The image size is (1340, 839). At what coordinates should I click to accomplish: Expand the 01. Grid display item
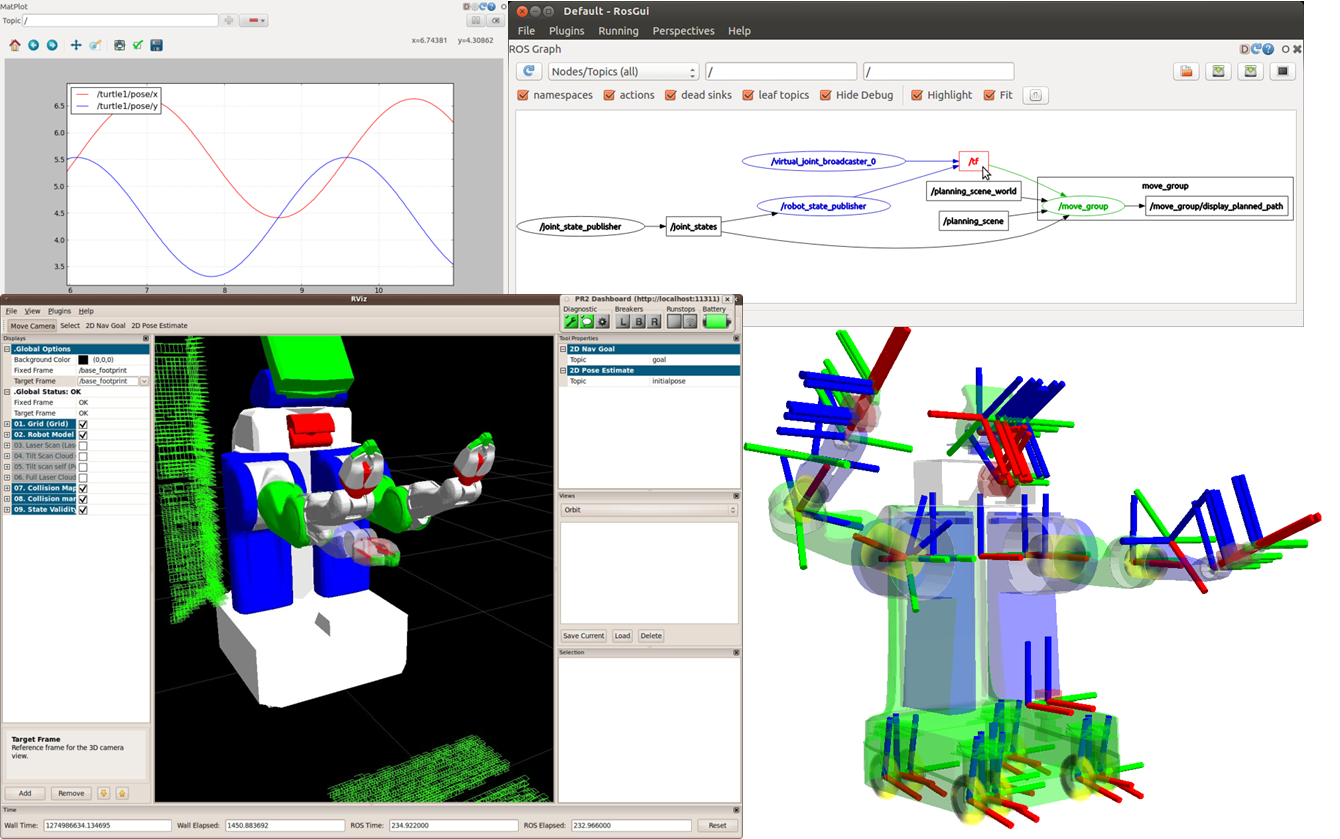click(x=8, y=424)
